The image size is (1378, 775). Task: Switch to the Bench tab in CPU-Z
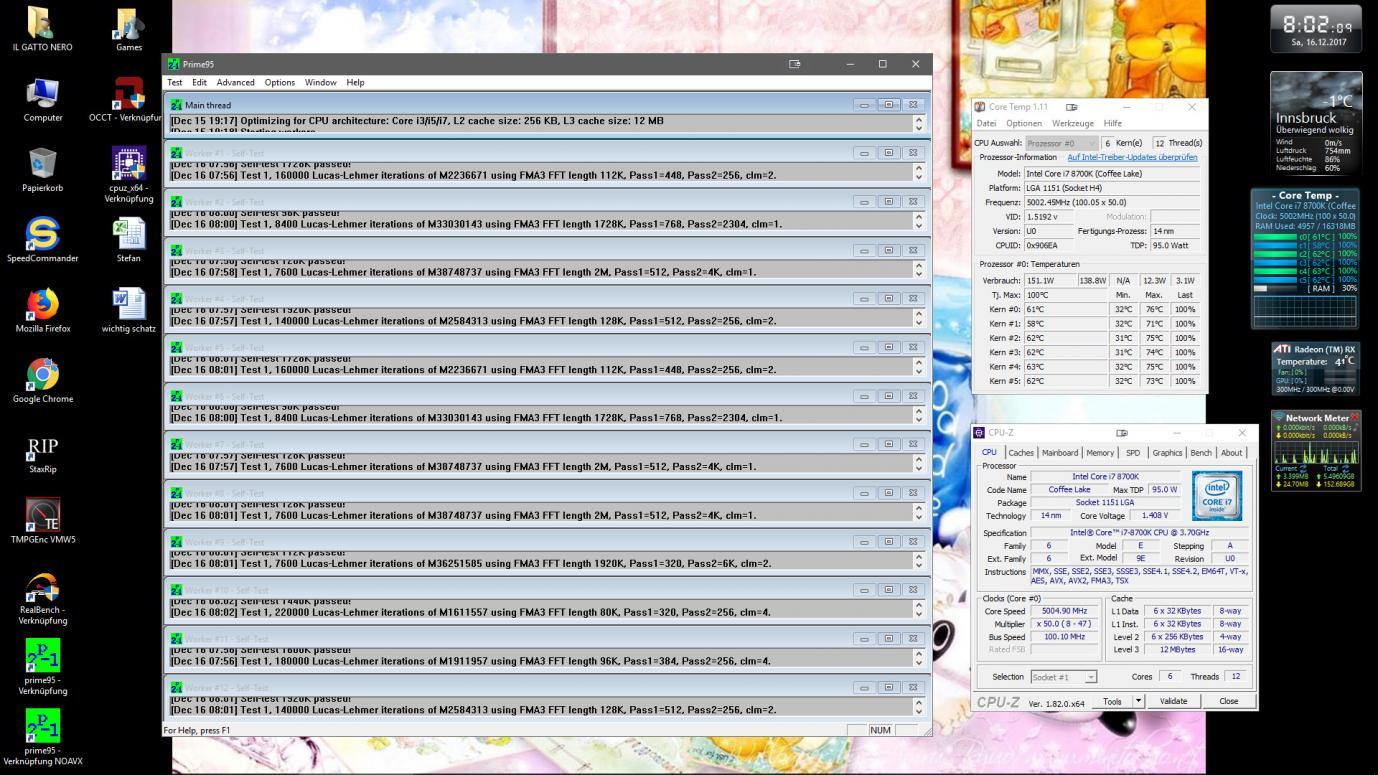pyautogui.click(x=1201, y=453)
